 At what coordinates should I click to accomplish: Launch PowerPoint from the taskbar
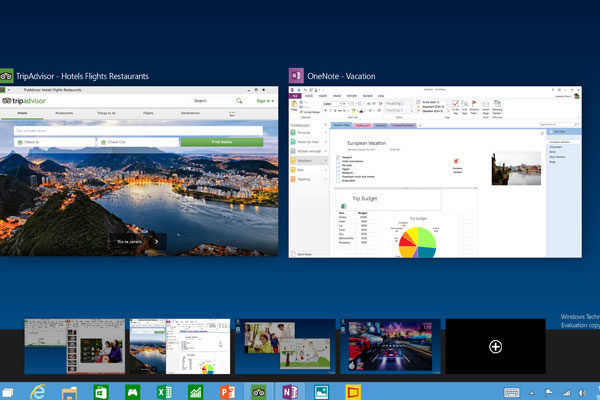tap(227, 392)
